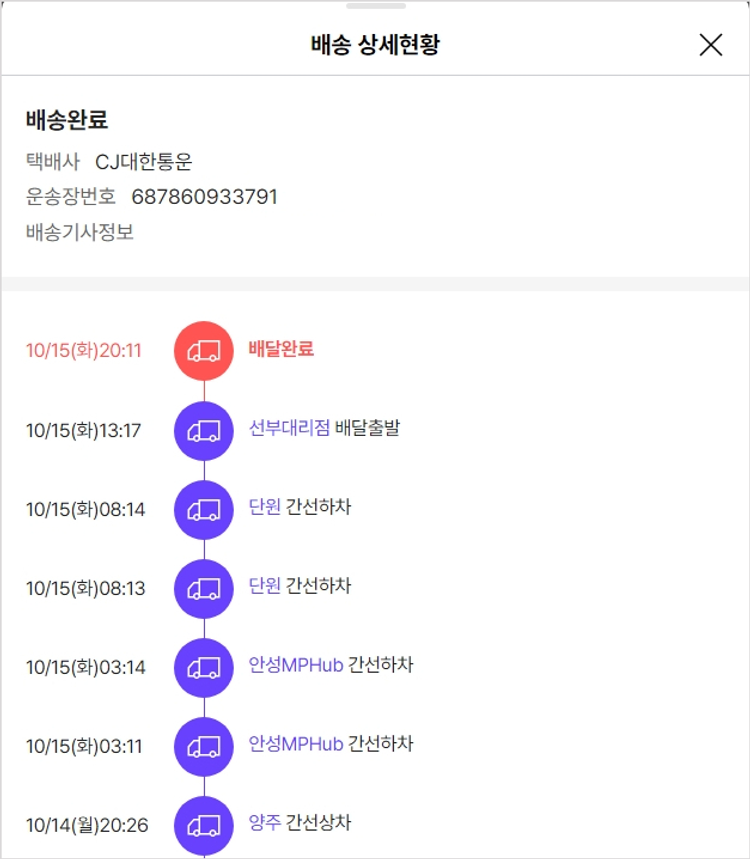The image size is (750, 859).
Task: Click the red 배달완료 truck icon
Action: tap(204, 351)
